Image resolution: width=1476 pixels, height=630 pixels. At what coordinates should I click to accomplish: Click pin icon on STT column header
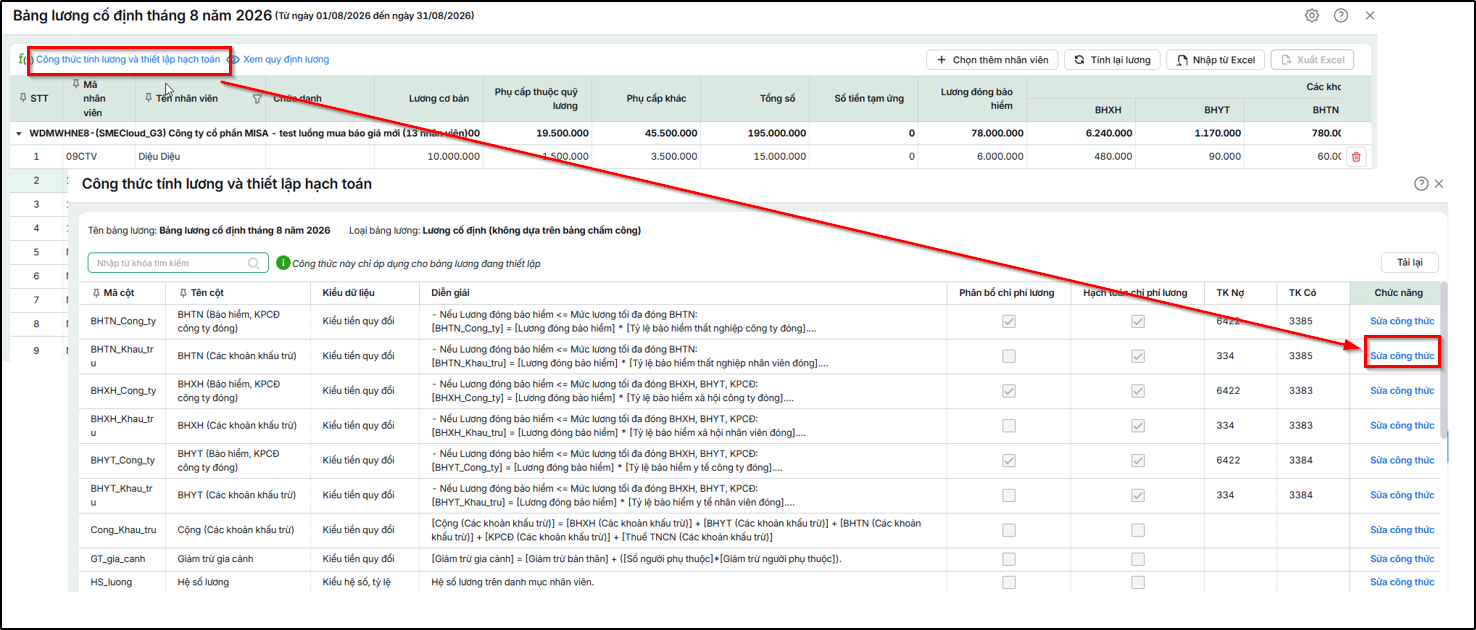(x=24, y=98)
